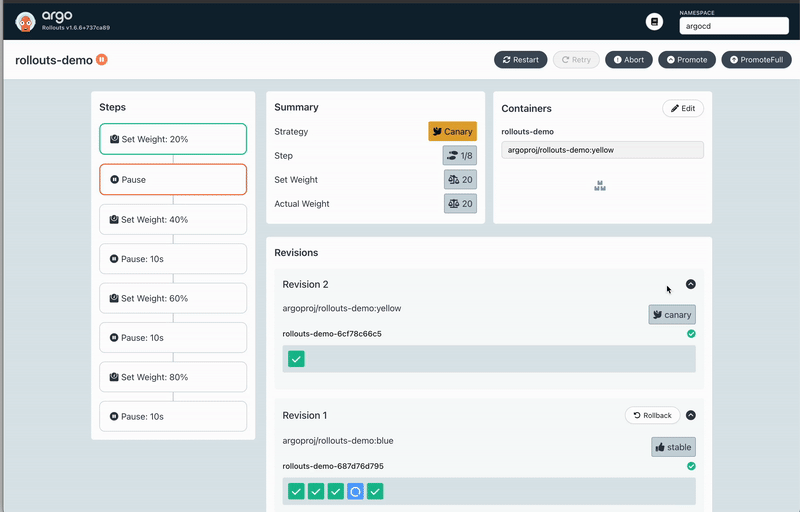Viewport: 800px width, 512px height.
Task: Click the rollouts-demo-687d76d795 replica set name
Action: [333, 466]
